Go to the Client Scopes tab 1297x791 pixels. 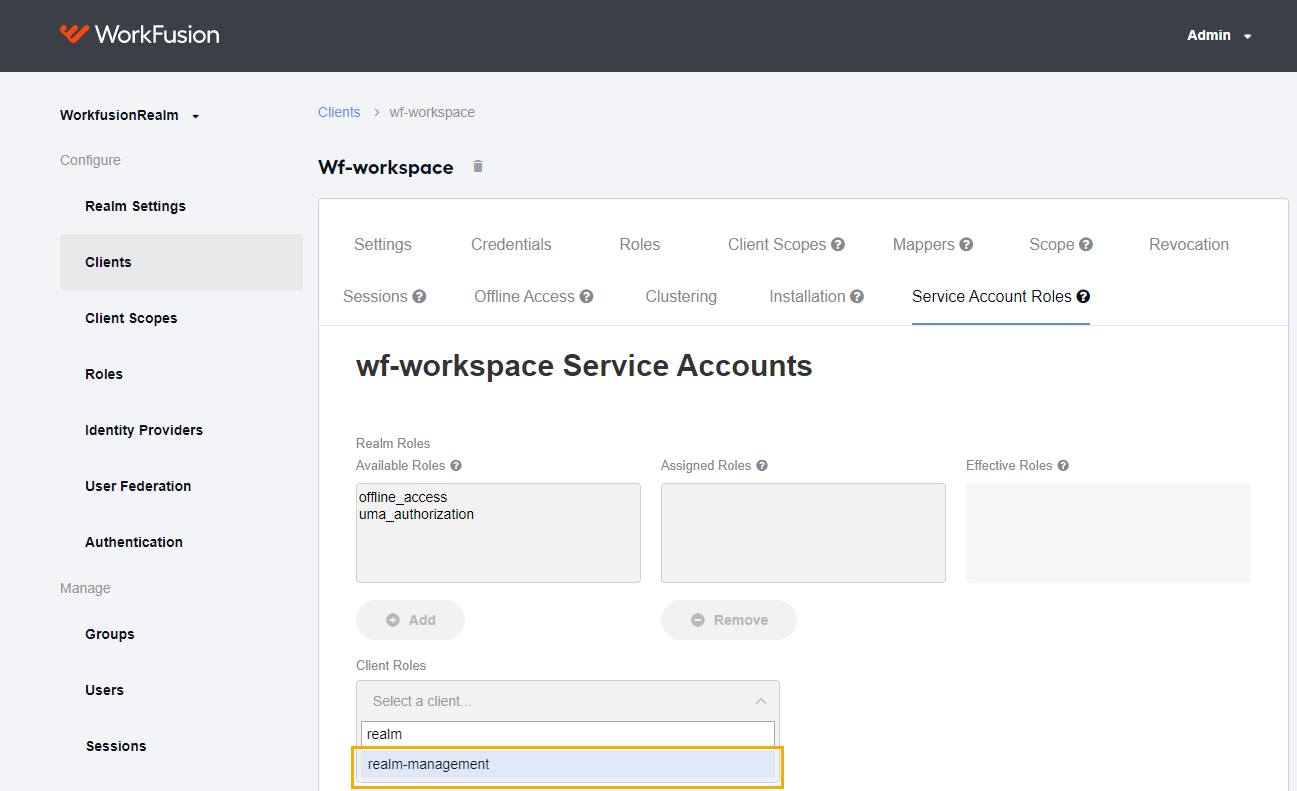(x=777, y=244)
